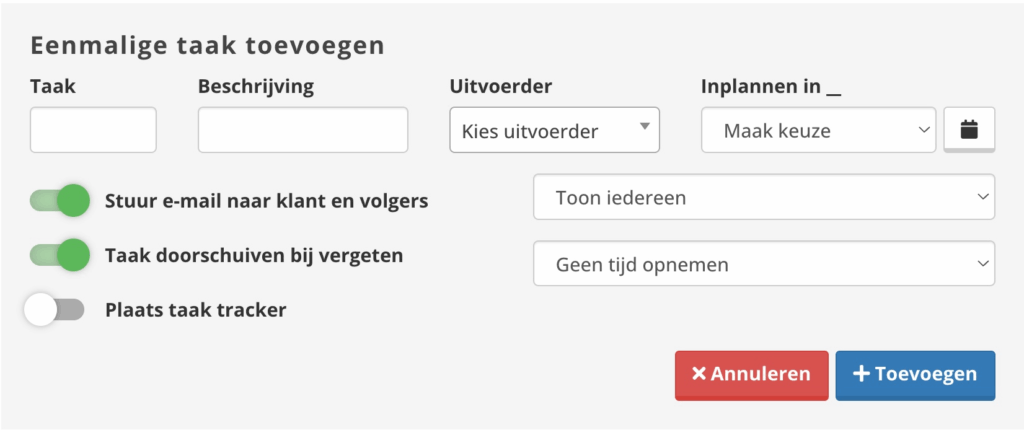Open the Toon iedereen visibility dropdown

[x=763, y=197]
